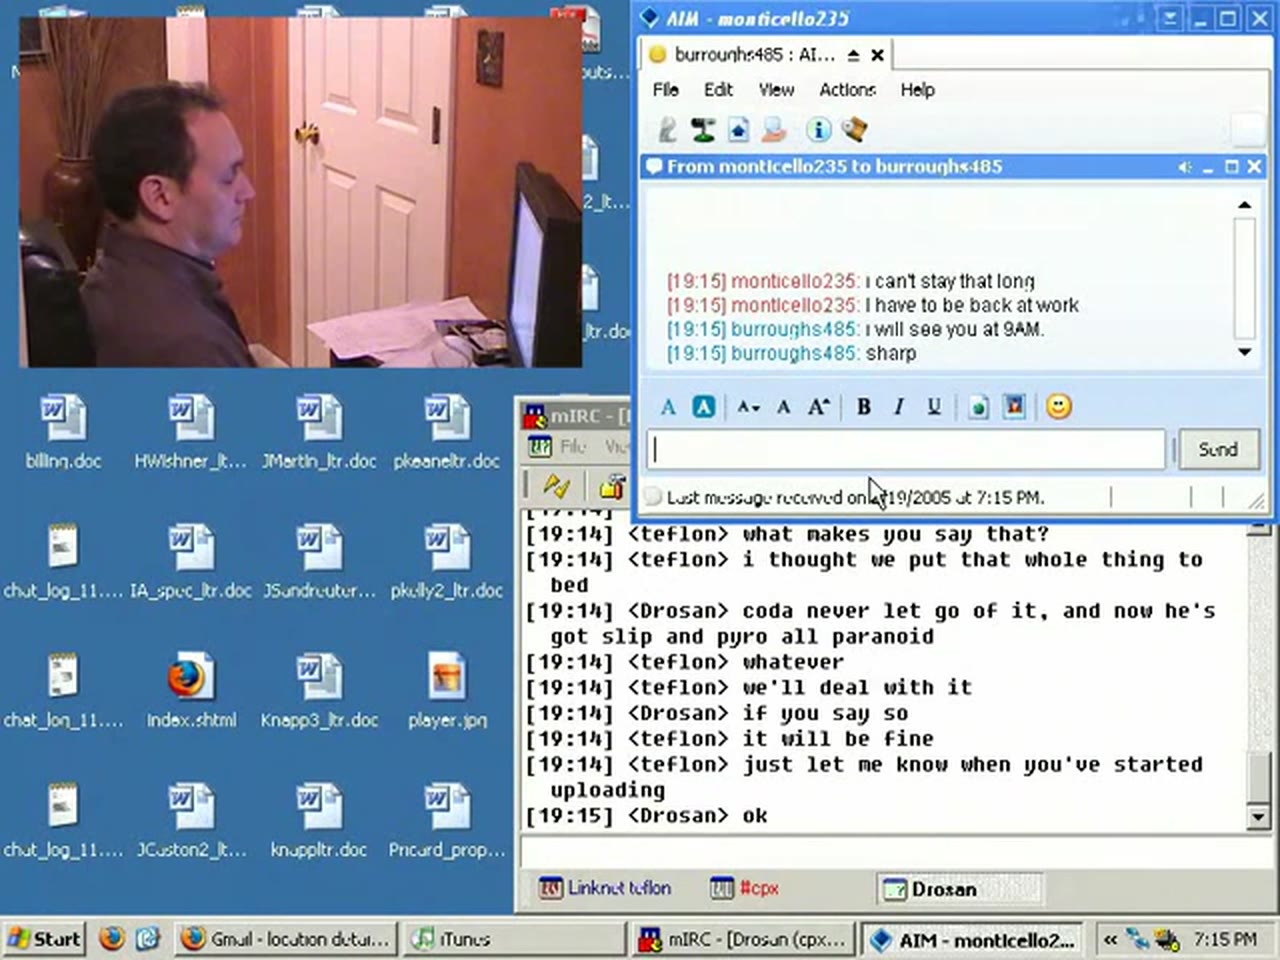
Task: Select knappltr.doc desktop icon
Action: [319, 820]
